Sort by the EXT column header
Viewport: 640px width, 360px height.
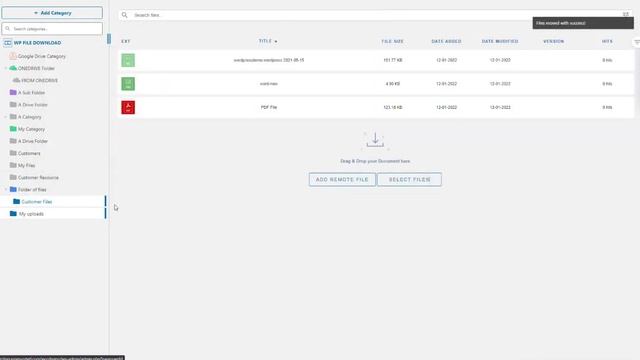tap(126, 42)
